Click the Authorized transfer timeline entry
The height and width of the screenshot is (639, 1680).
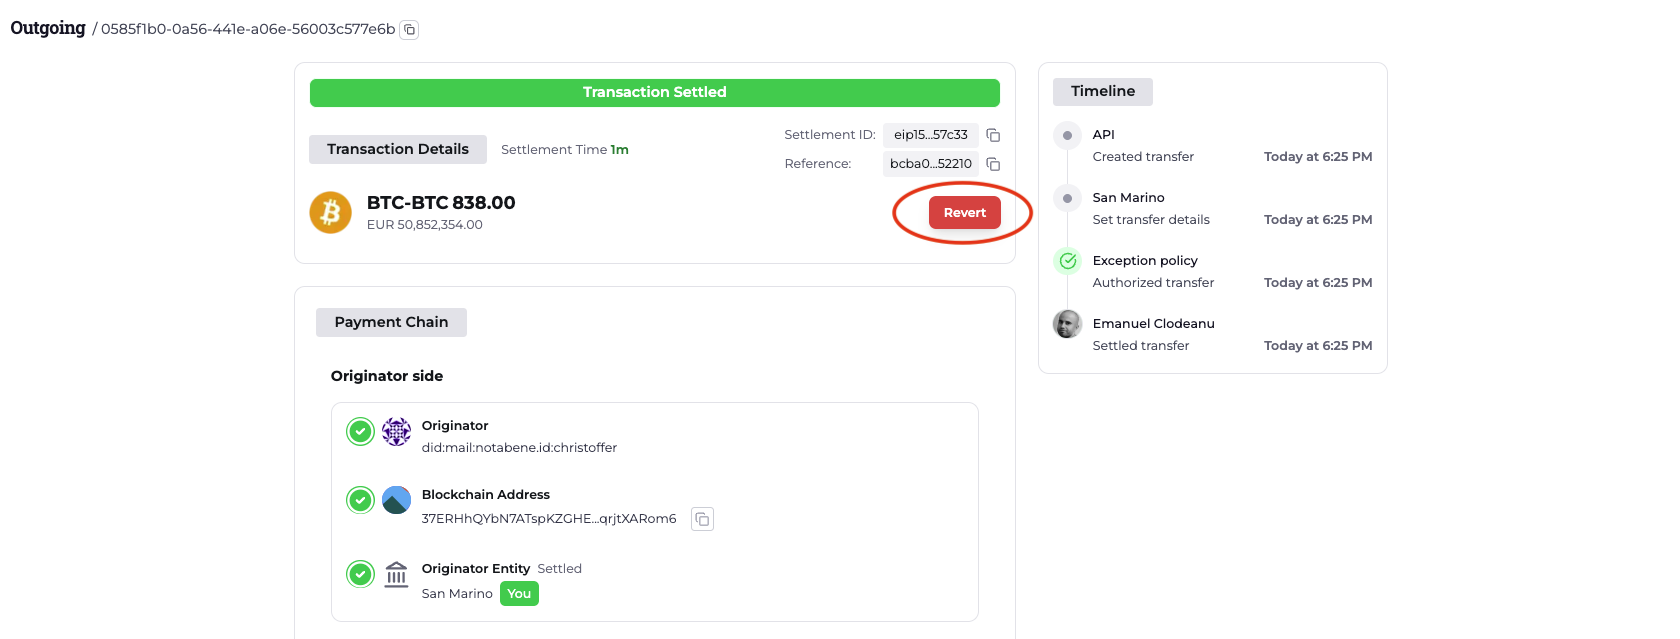pyautogui.click(x=1154, y=283)
